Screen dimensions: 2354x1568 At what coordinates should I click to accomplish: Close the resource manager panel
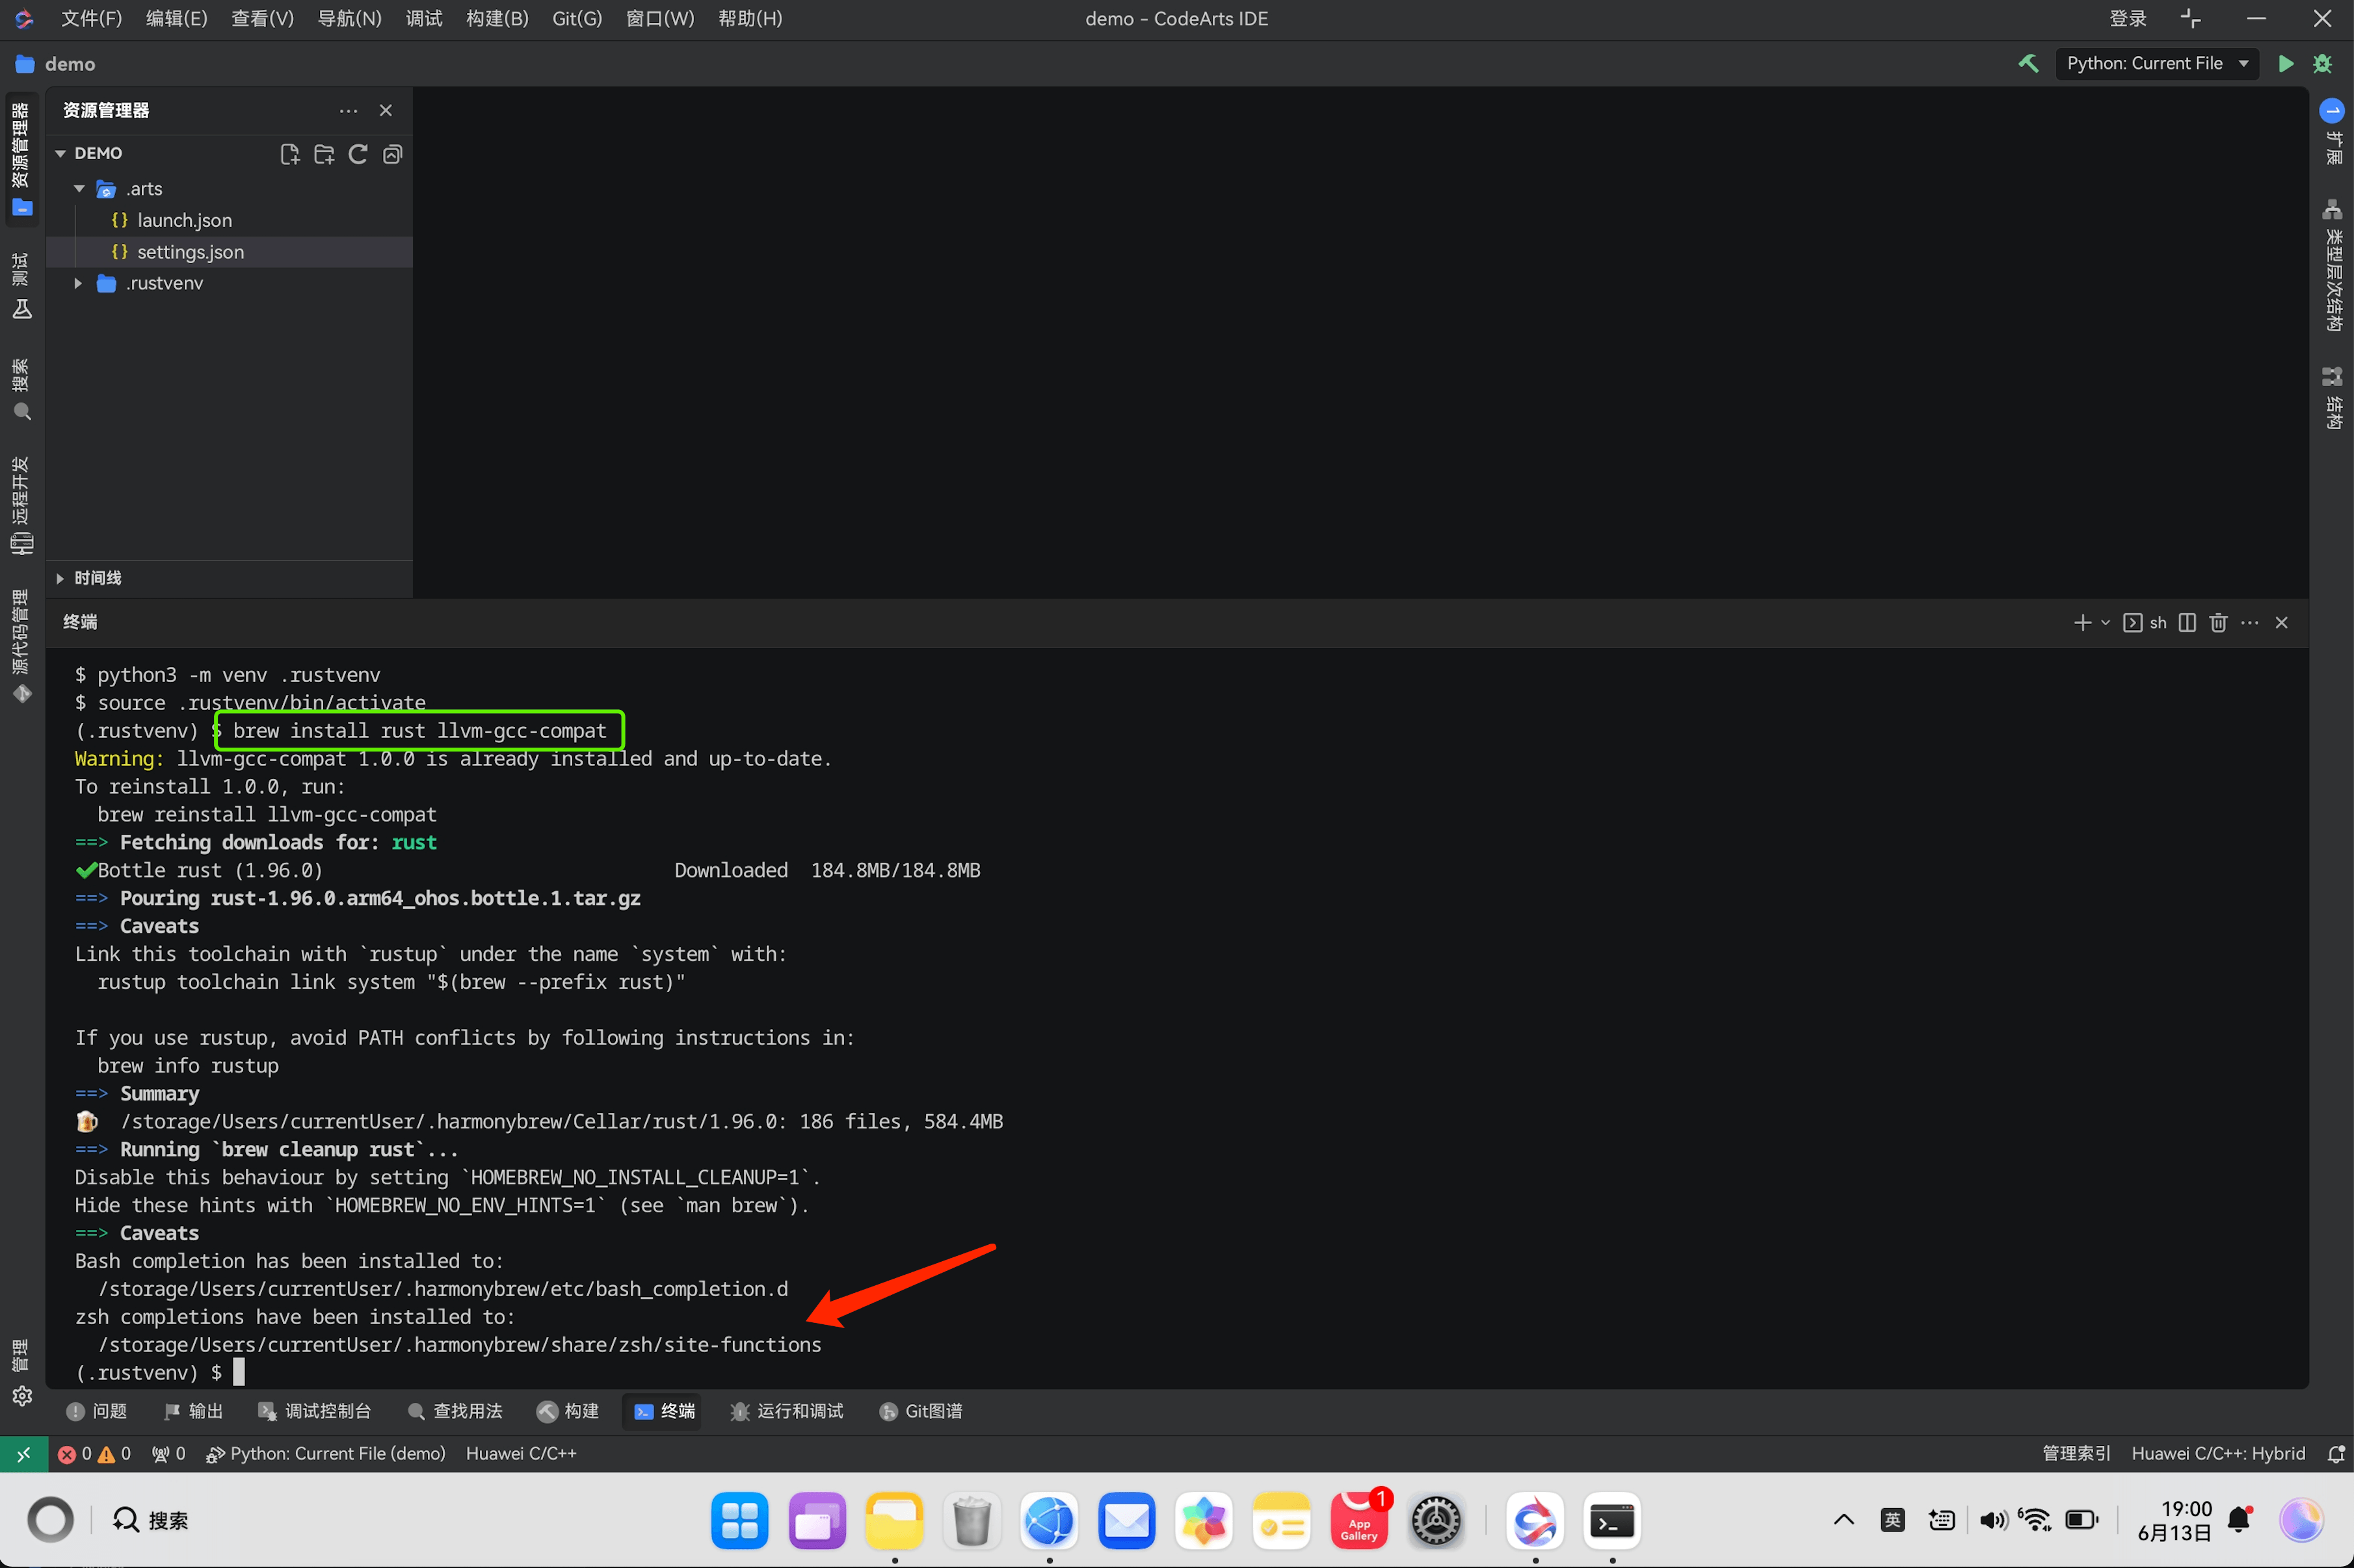pyautogui.click(x=386, y=110)
